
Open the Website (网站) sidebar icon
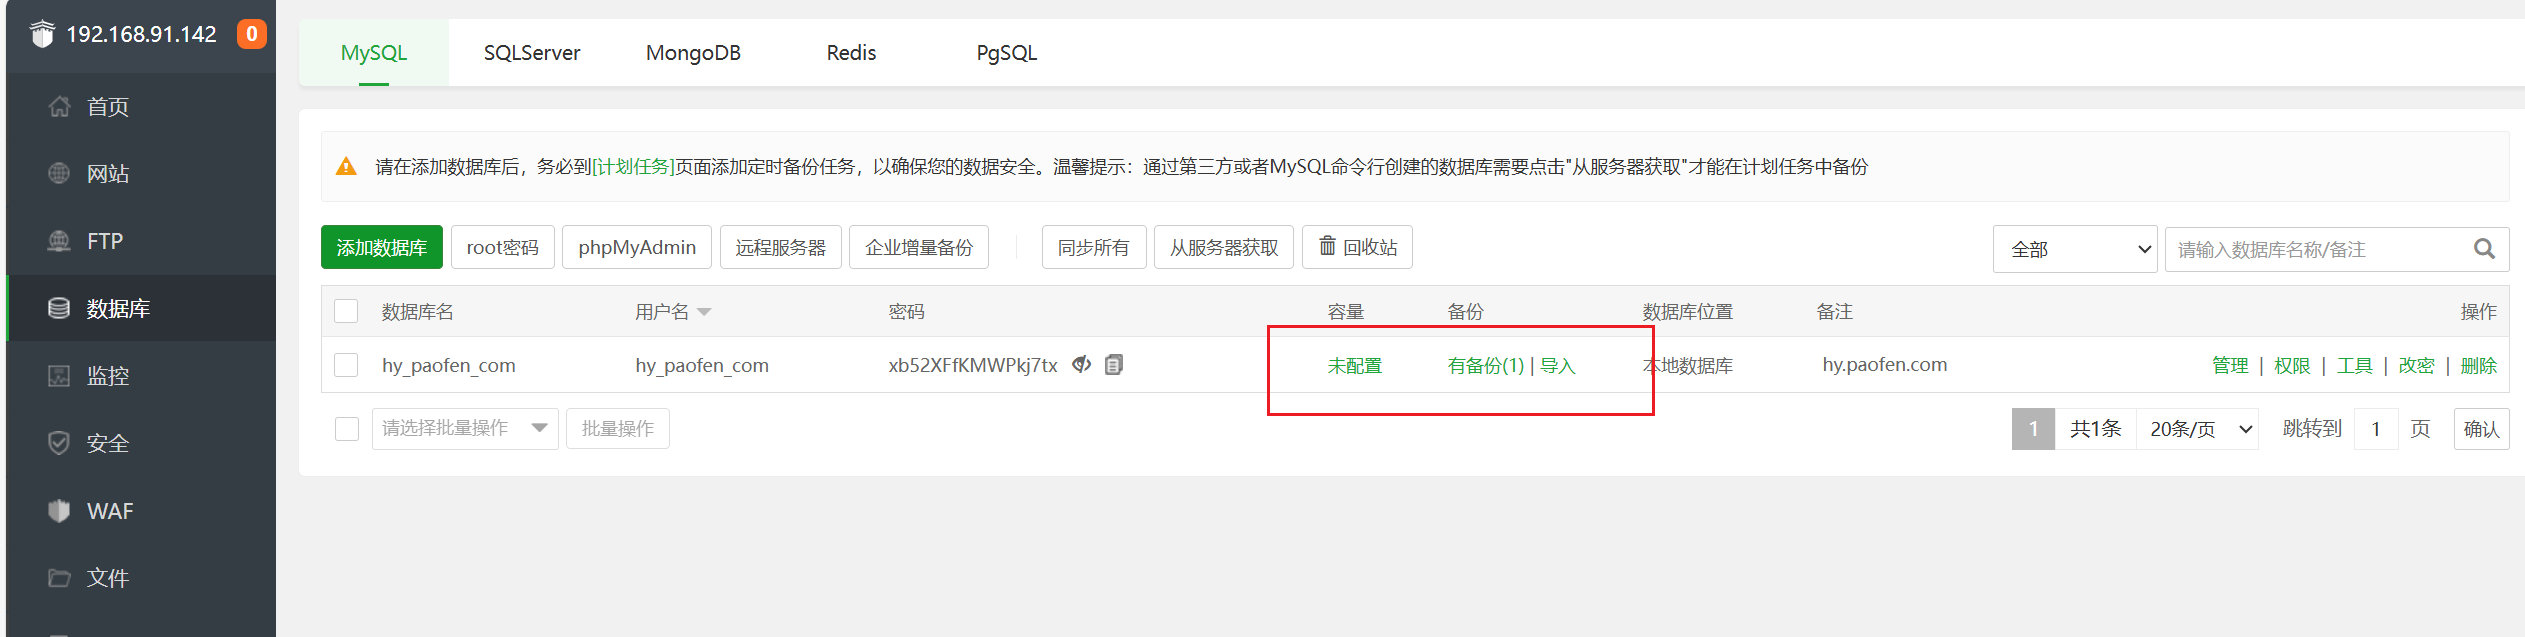59,174
